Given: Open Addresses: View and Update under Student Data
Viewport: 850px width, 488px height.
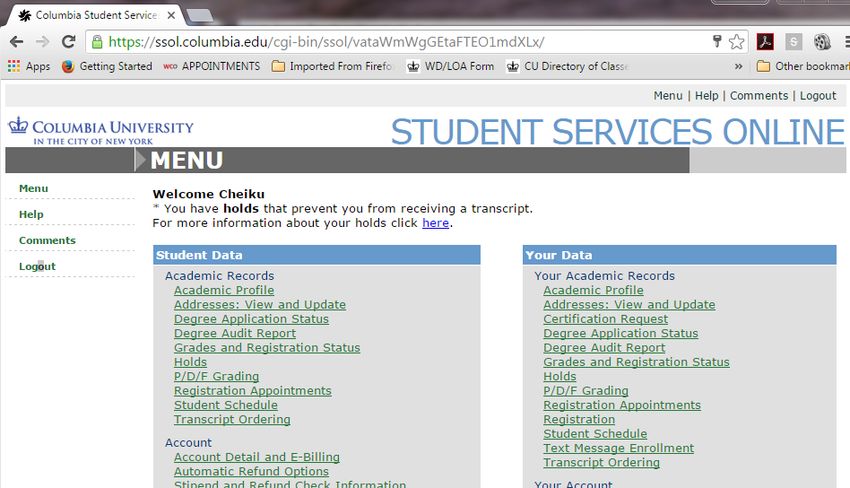Looking at the screenshot, I should pos(260,304).
